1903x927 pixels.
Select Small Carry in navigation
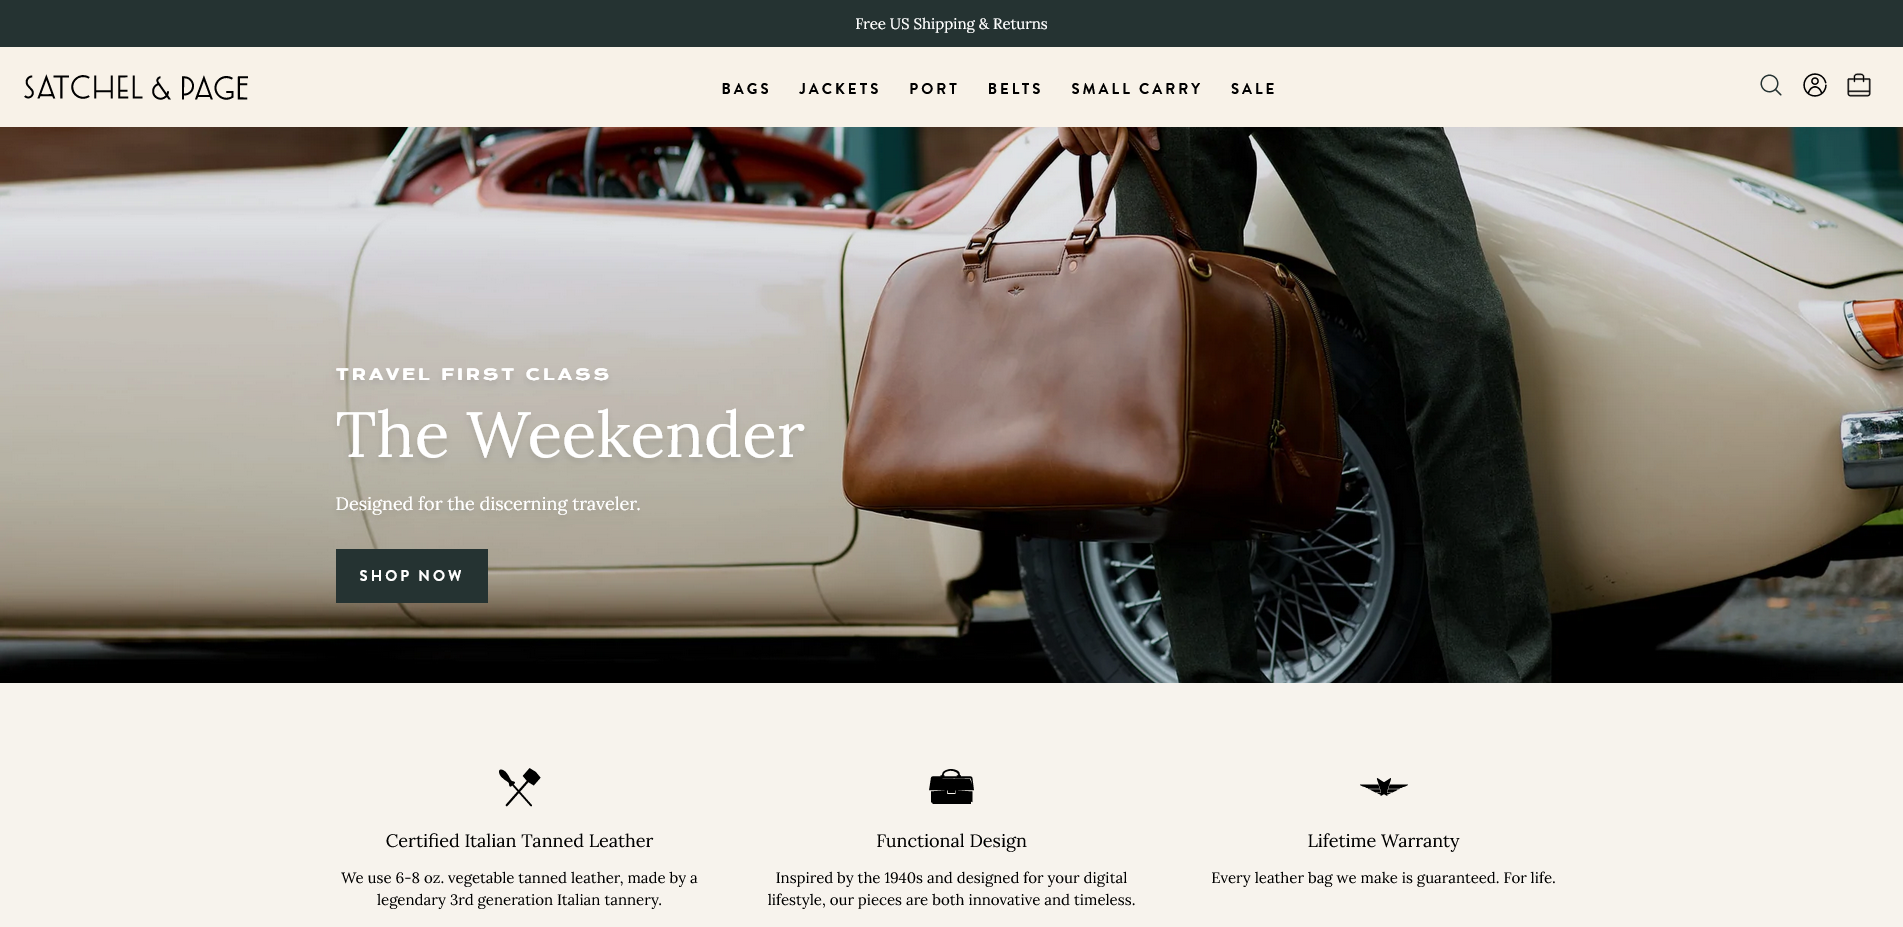point(1136,89)
